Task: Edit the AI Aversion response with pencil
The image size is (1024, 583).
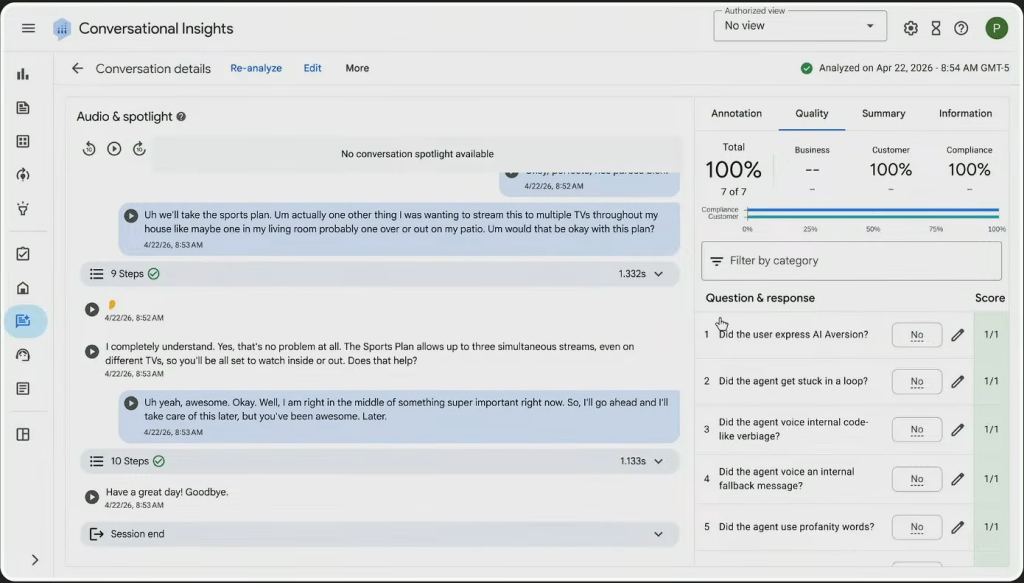Action: 957,335
